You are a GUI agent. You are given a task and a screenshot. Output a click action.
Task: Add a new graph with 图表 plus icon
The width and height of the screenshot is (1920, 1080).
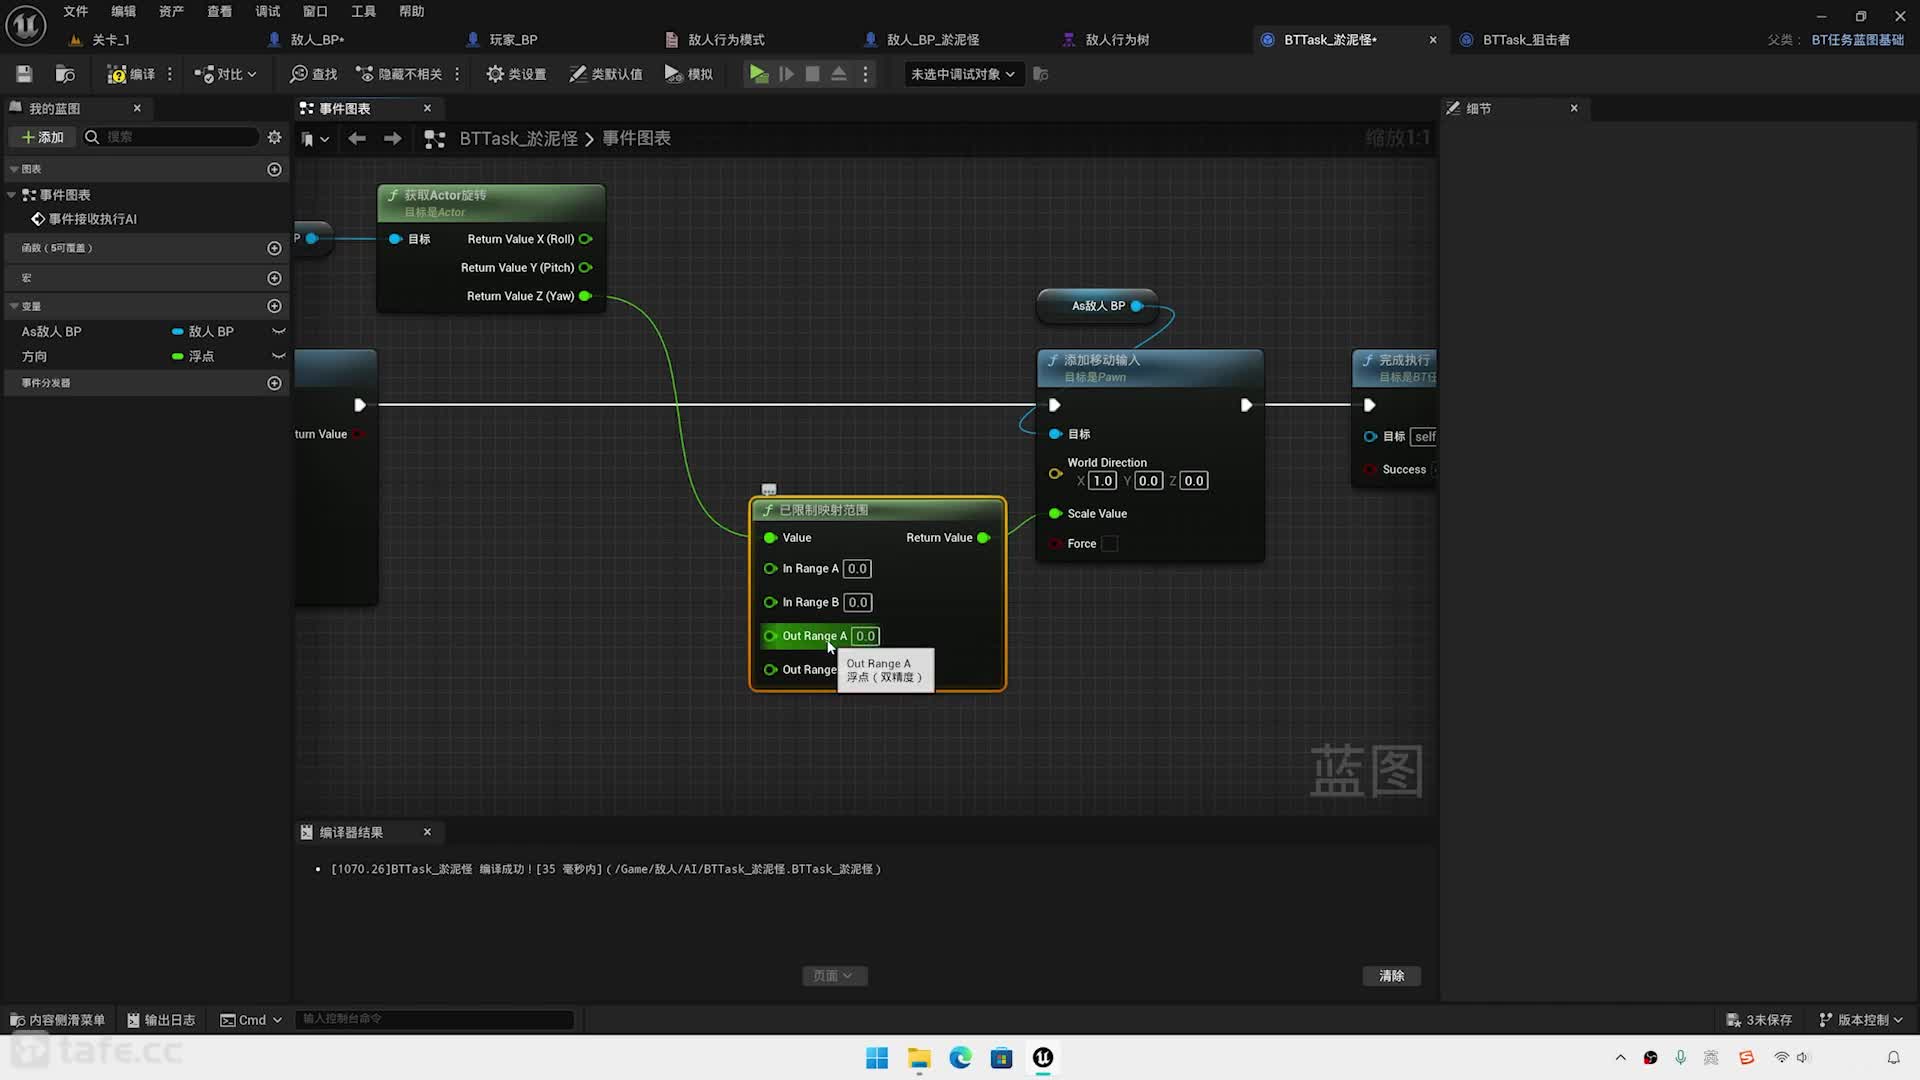(x=274, y=169)
